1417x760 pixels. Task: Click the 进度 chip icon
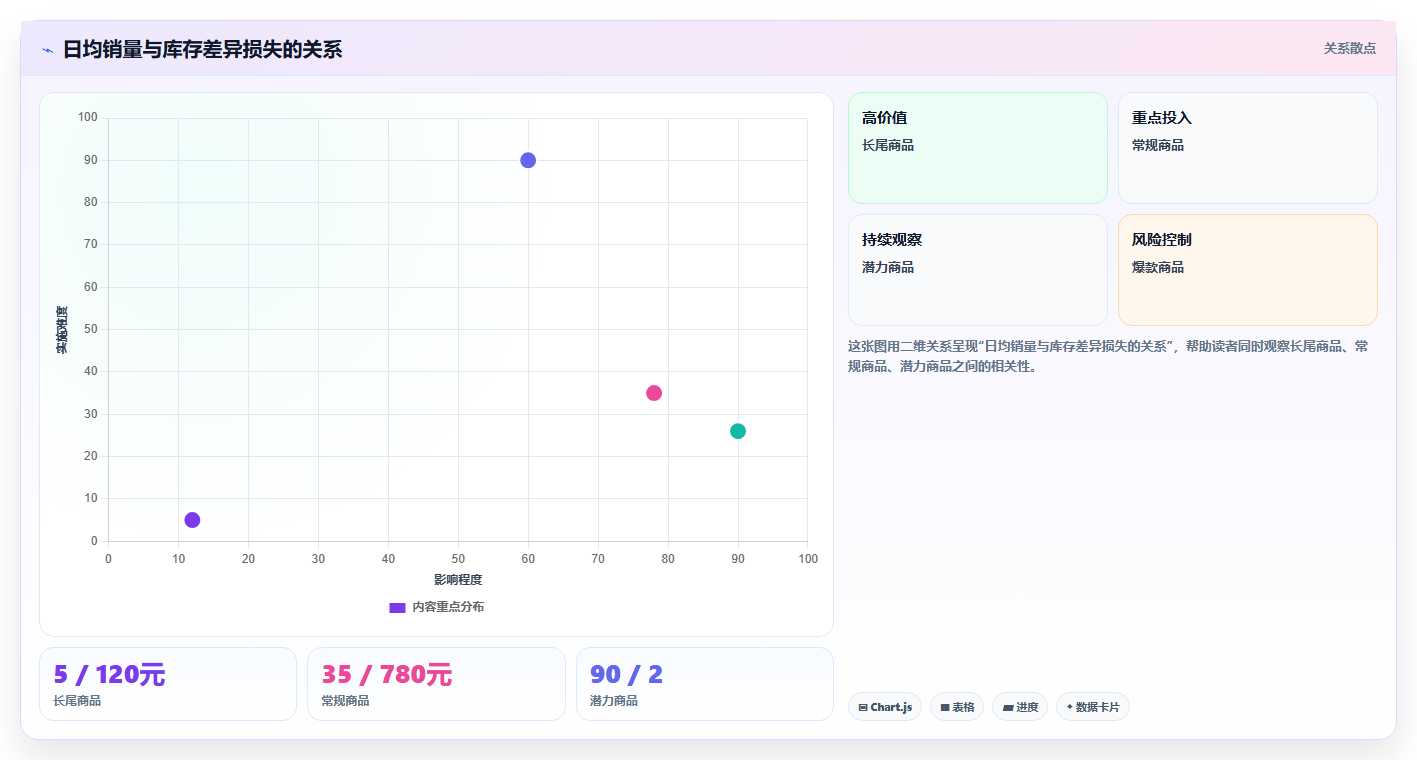tap(1007, 707)
